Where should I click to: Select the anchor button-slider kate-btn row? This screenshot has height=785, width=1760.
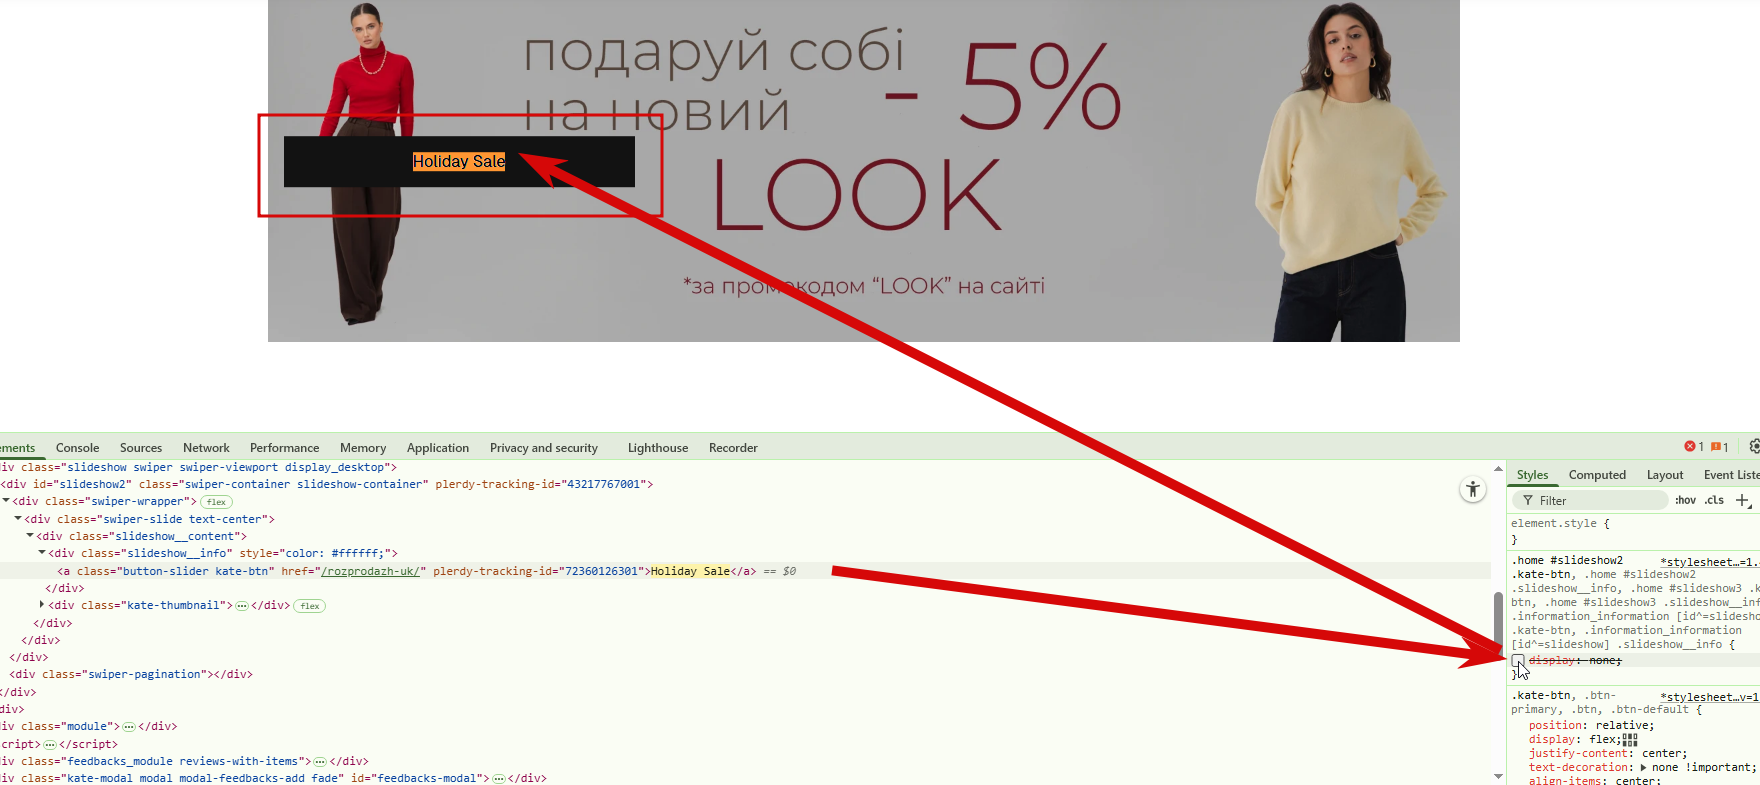[x=745, y=571]
